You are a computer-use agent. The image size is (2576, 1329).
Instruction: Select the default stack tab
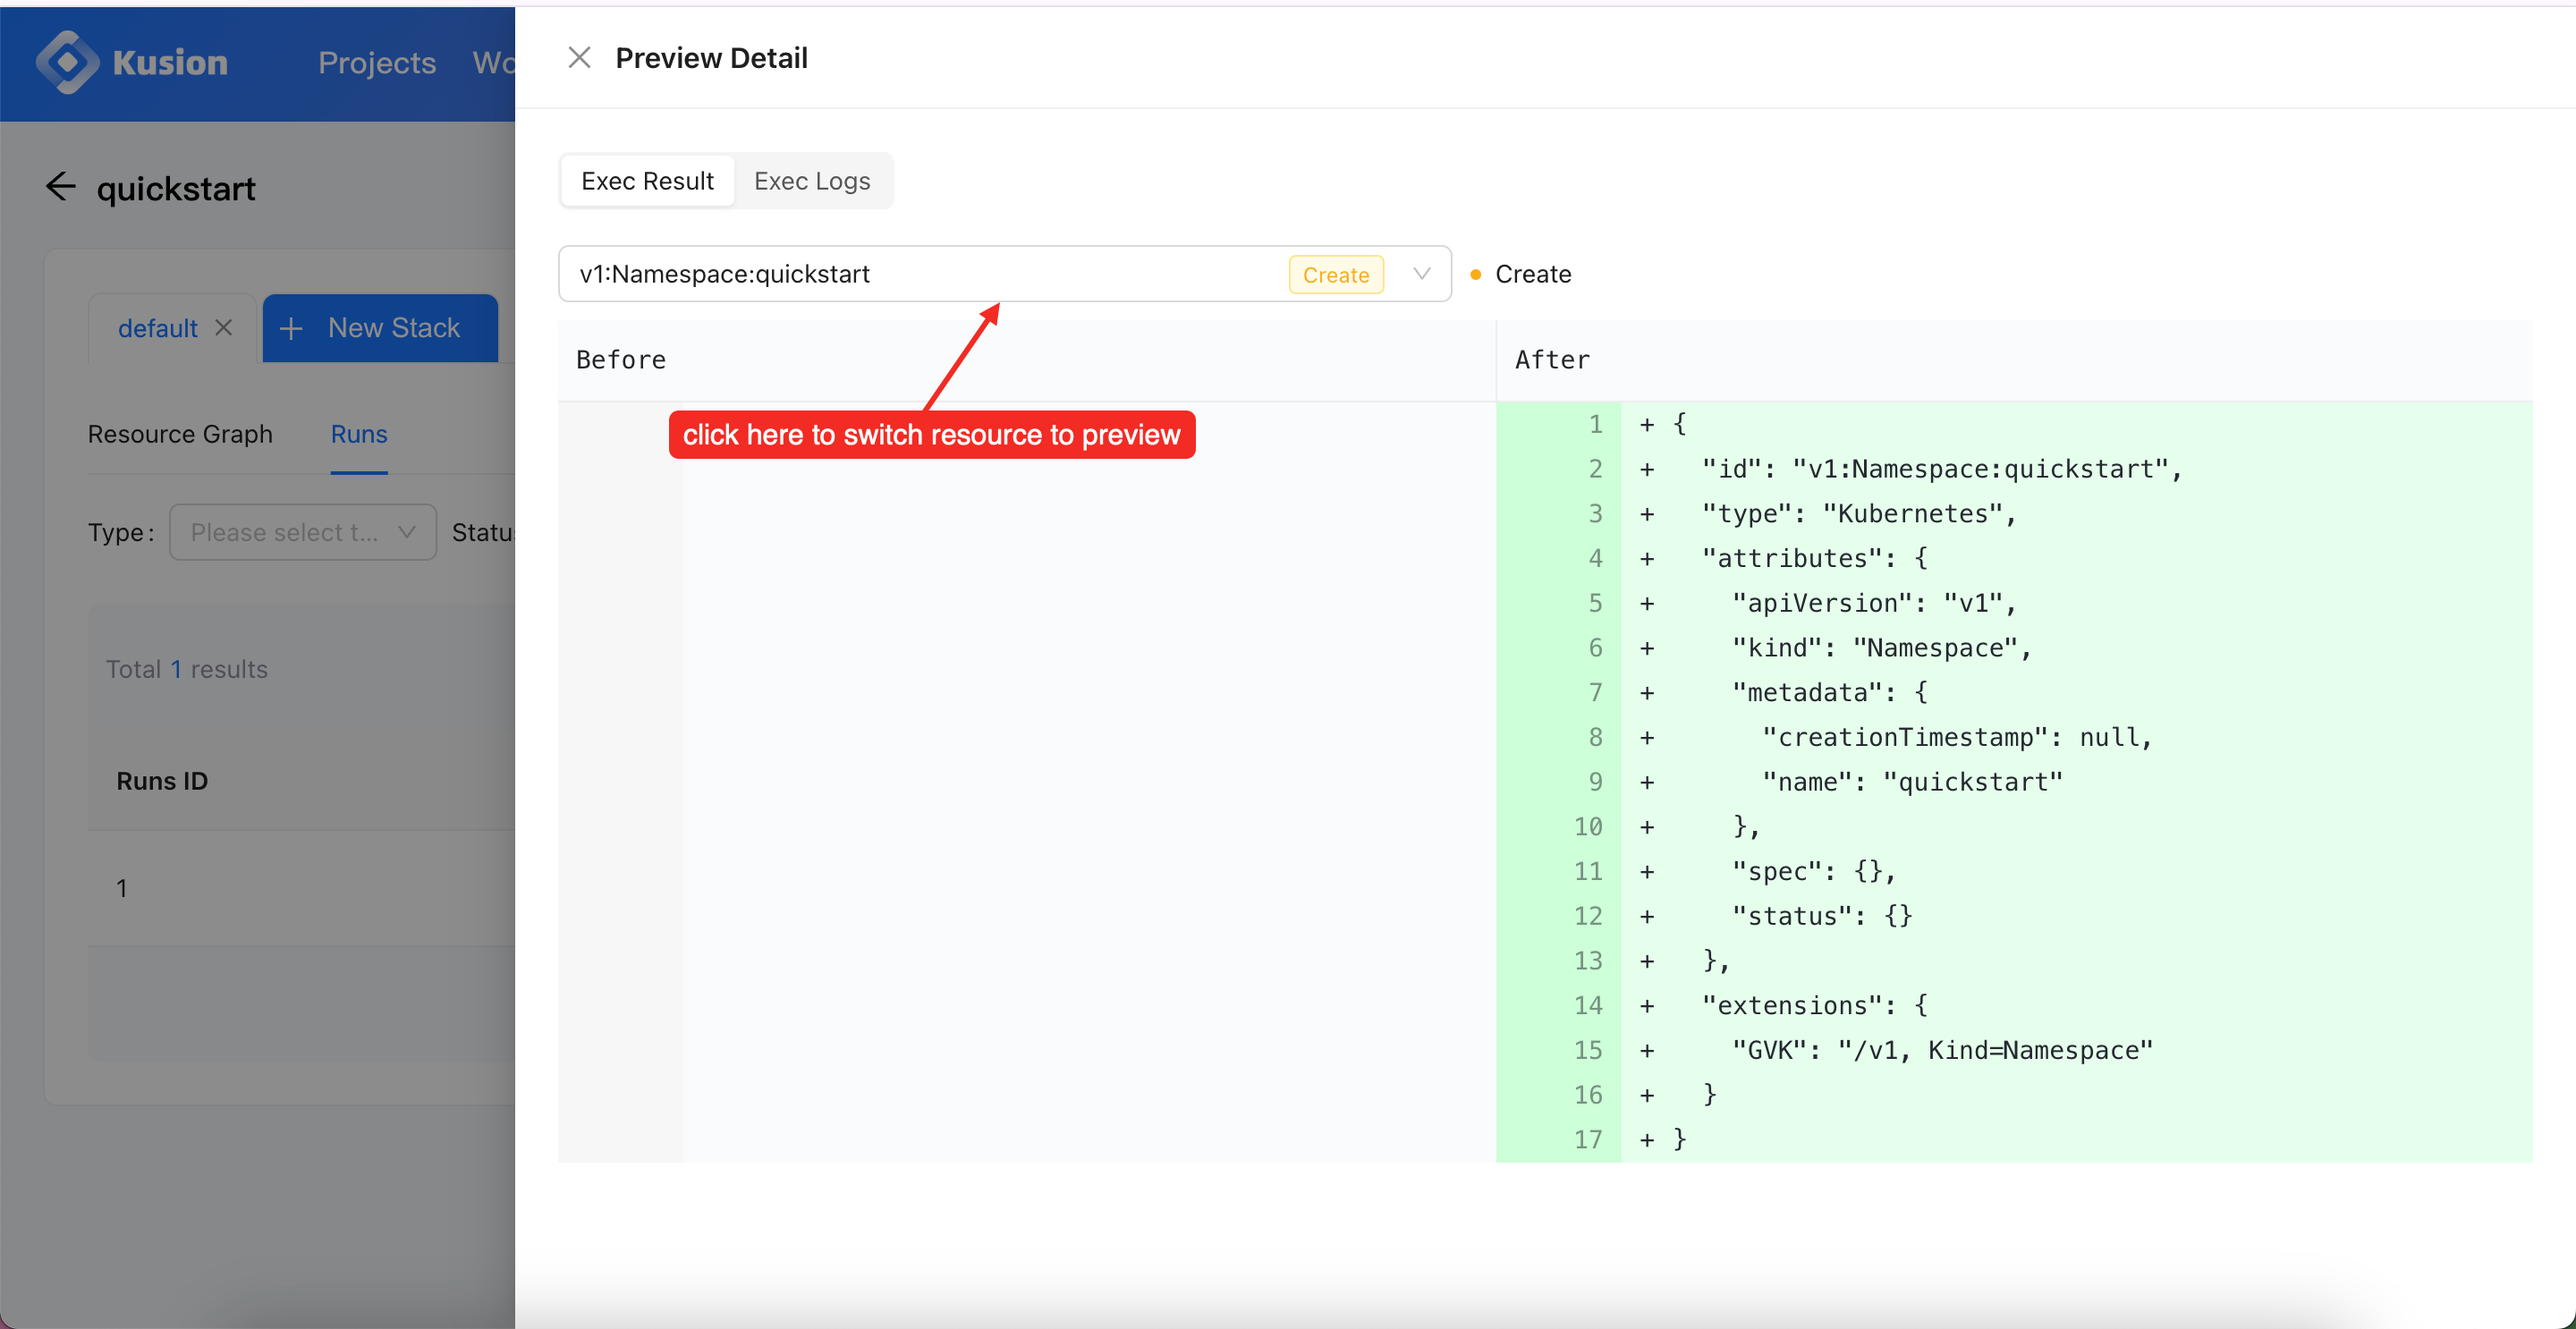157,328
